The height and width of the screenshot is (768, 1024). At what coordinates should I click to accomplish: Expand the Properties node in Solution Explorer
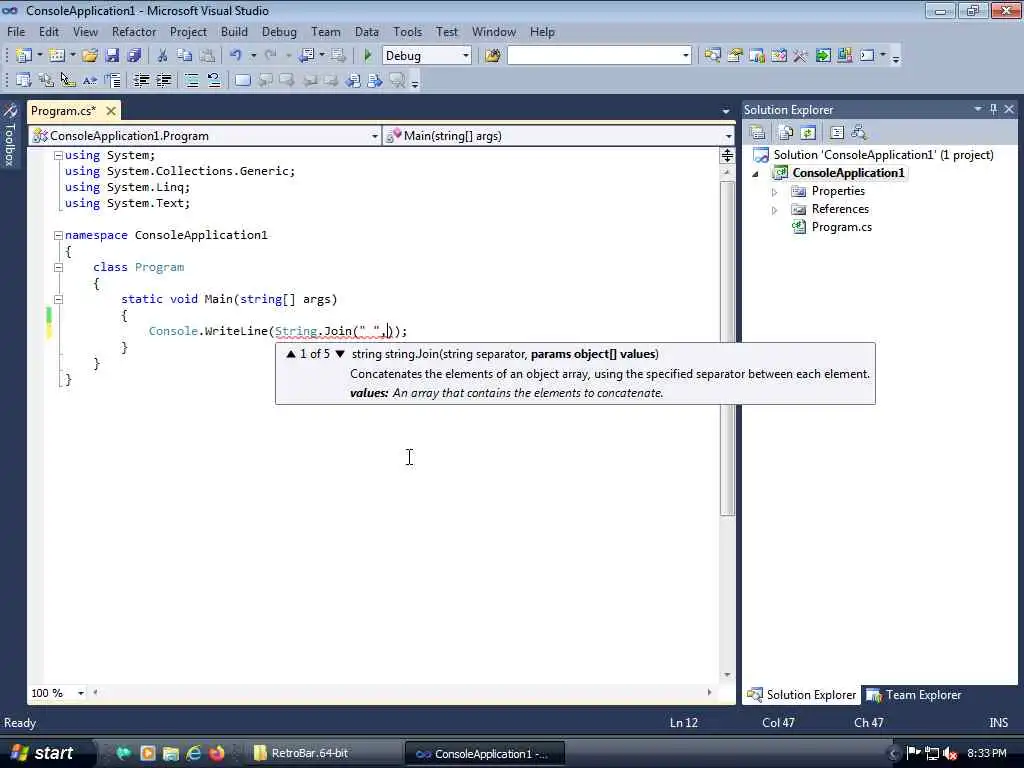coord(775,192)
